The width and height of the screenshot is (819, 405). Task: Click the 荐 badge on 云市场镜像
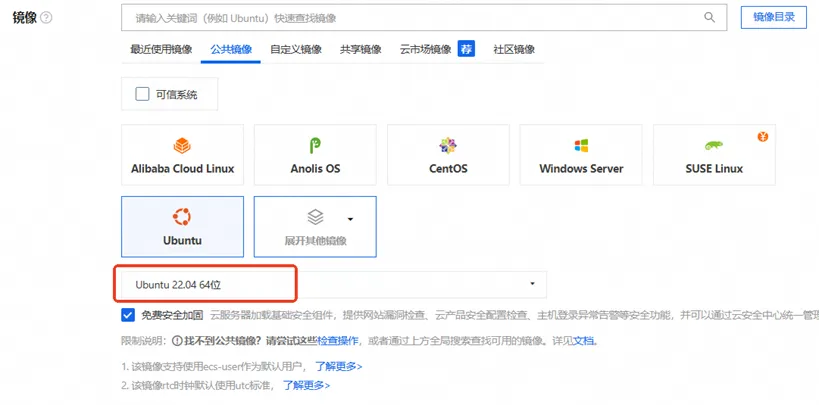click(466, 49)
